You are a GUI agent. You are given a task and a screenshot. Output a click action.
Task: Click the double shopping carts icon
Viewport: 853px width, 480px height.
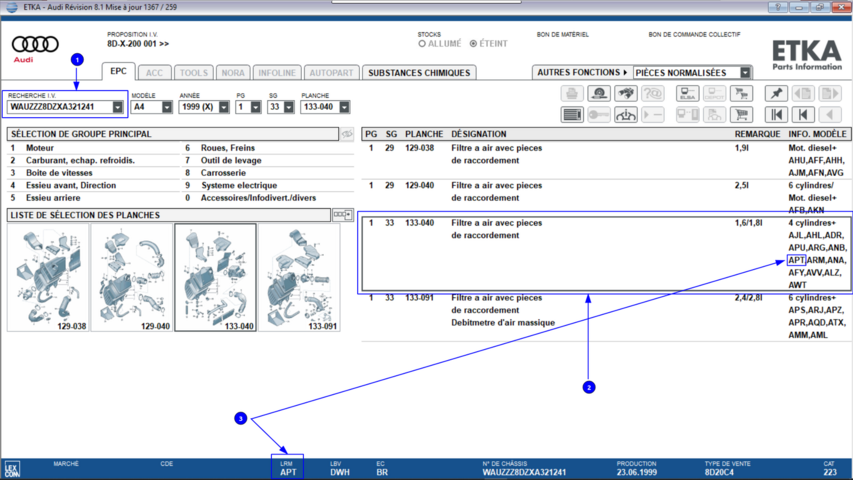pyautogui.click(x=741, y=94)
